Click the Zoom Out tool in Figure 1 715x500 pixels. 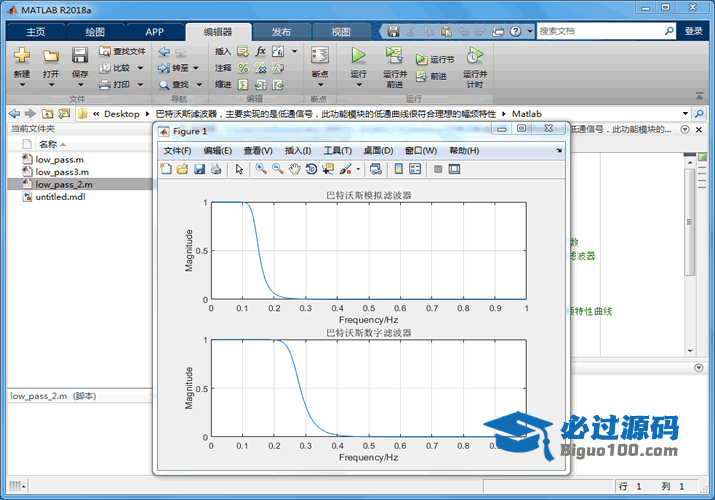[x=278, y=169]
